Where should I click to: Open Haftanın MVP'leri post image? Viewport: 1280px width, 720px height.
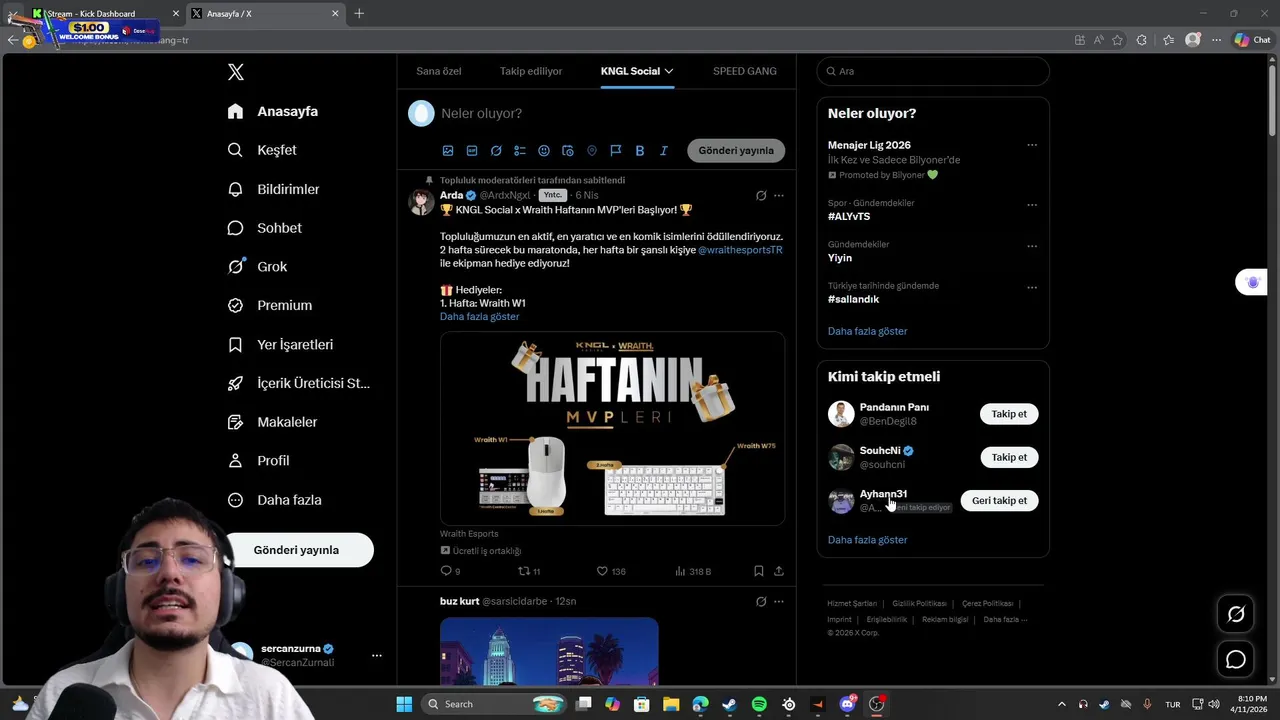click(612, 428)
